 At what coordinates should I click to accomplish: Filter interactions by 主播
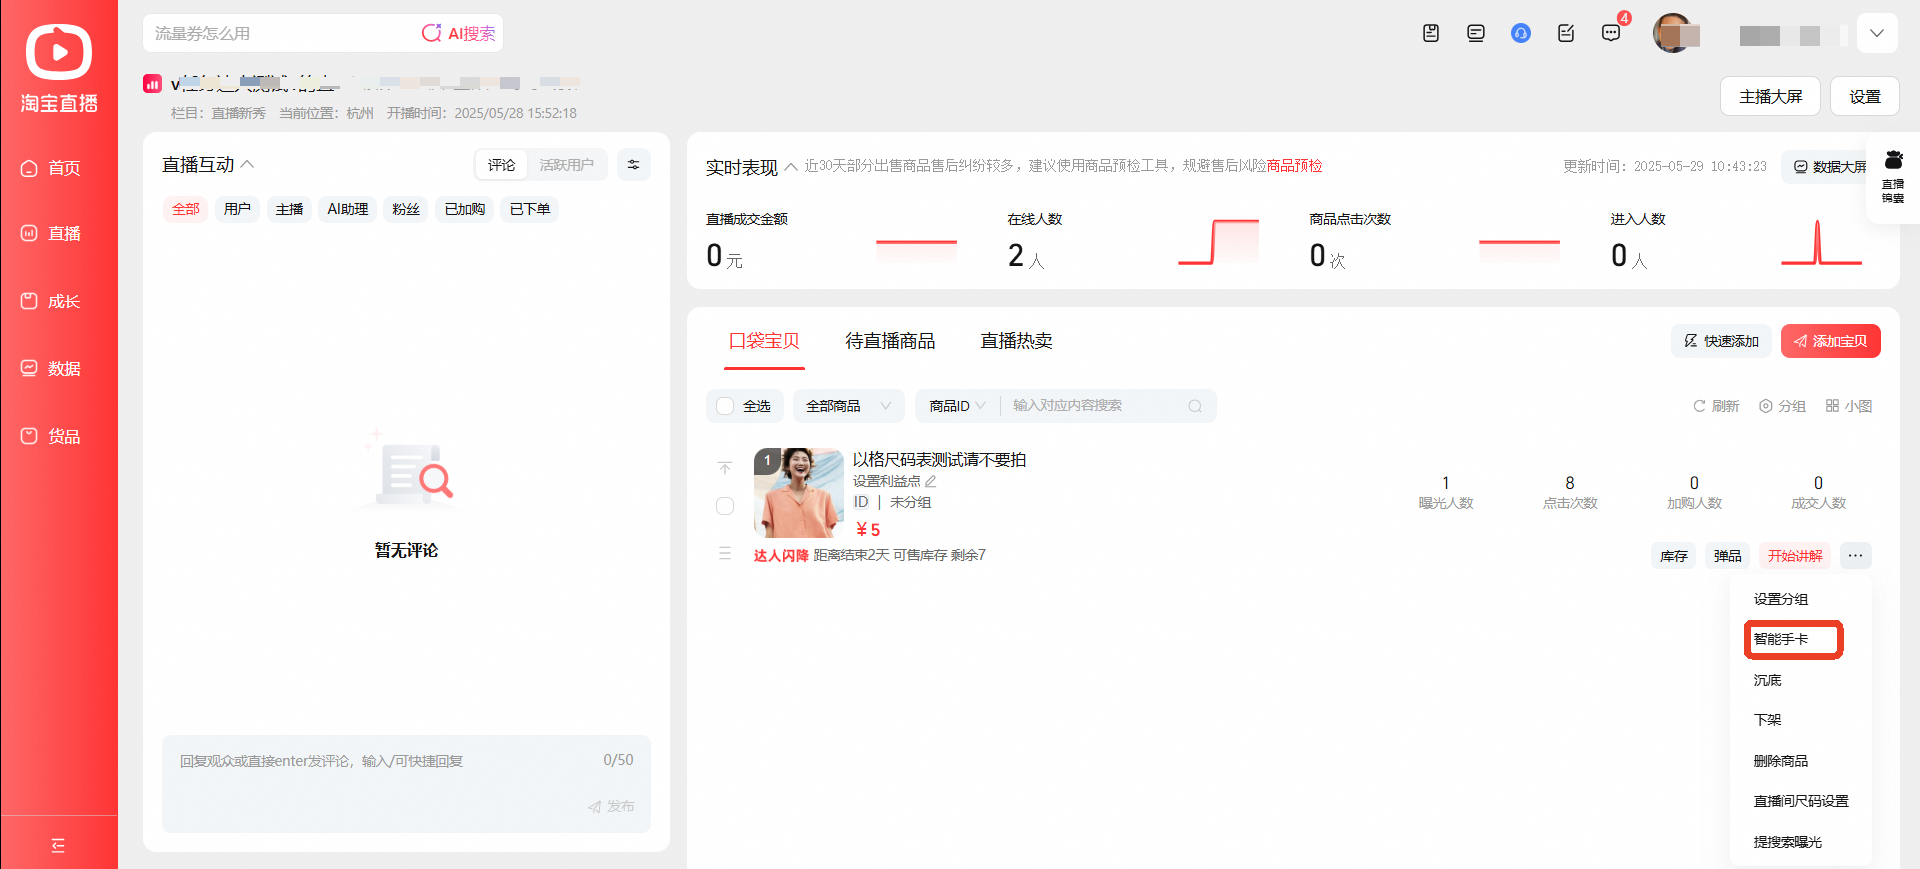290,209
